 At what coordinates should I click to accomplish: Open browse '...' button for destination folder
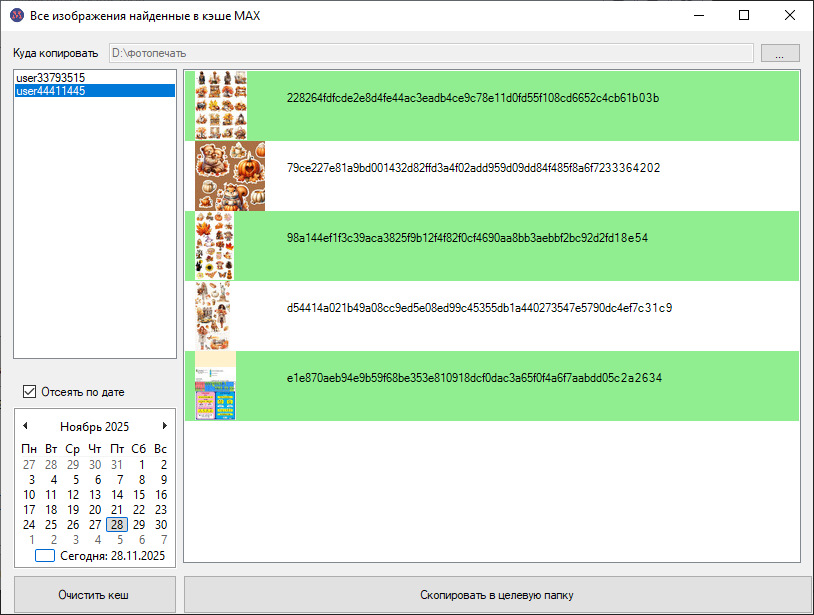coord(780,54)
